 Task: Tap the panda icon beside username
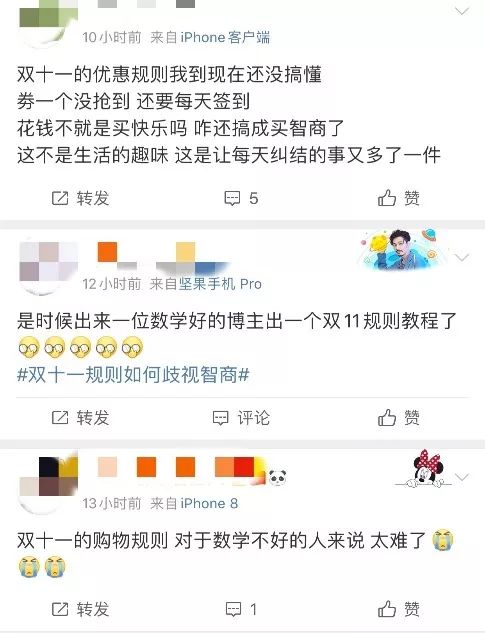(x=277, y=478)
